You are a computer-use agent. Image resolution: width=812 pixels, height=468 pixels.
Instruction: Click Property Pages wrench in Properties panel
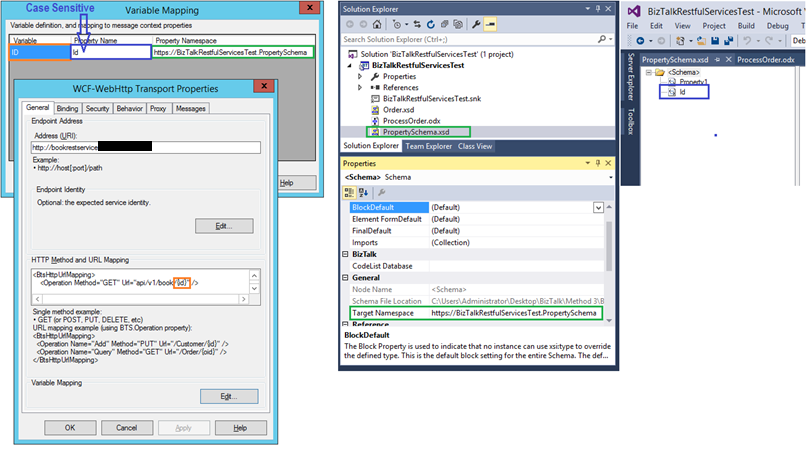point(382,193)
